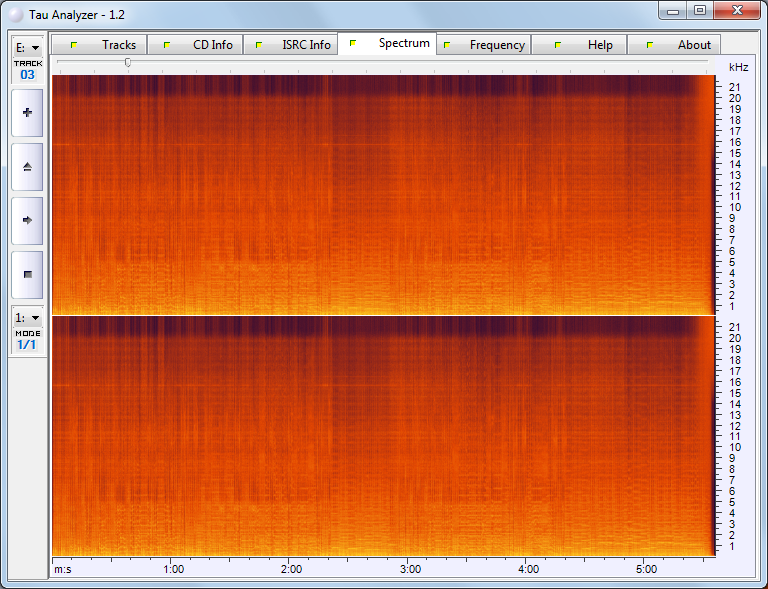Hit the square stop button
Image resolution: width=768 pixels, height=589 pixels.
point(27,274)
